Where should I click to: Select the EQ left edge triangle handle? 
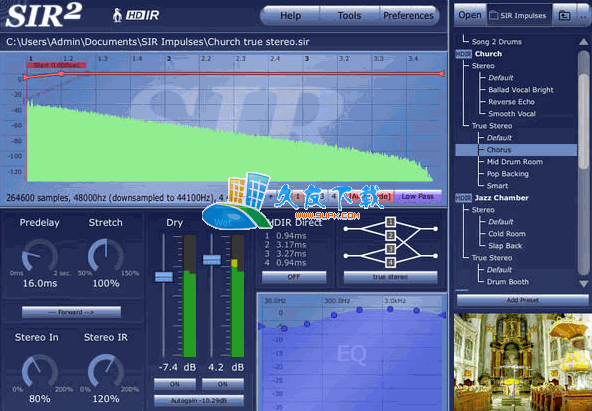pyautogui.click(x=261, y=326)
